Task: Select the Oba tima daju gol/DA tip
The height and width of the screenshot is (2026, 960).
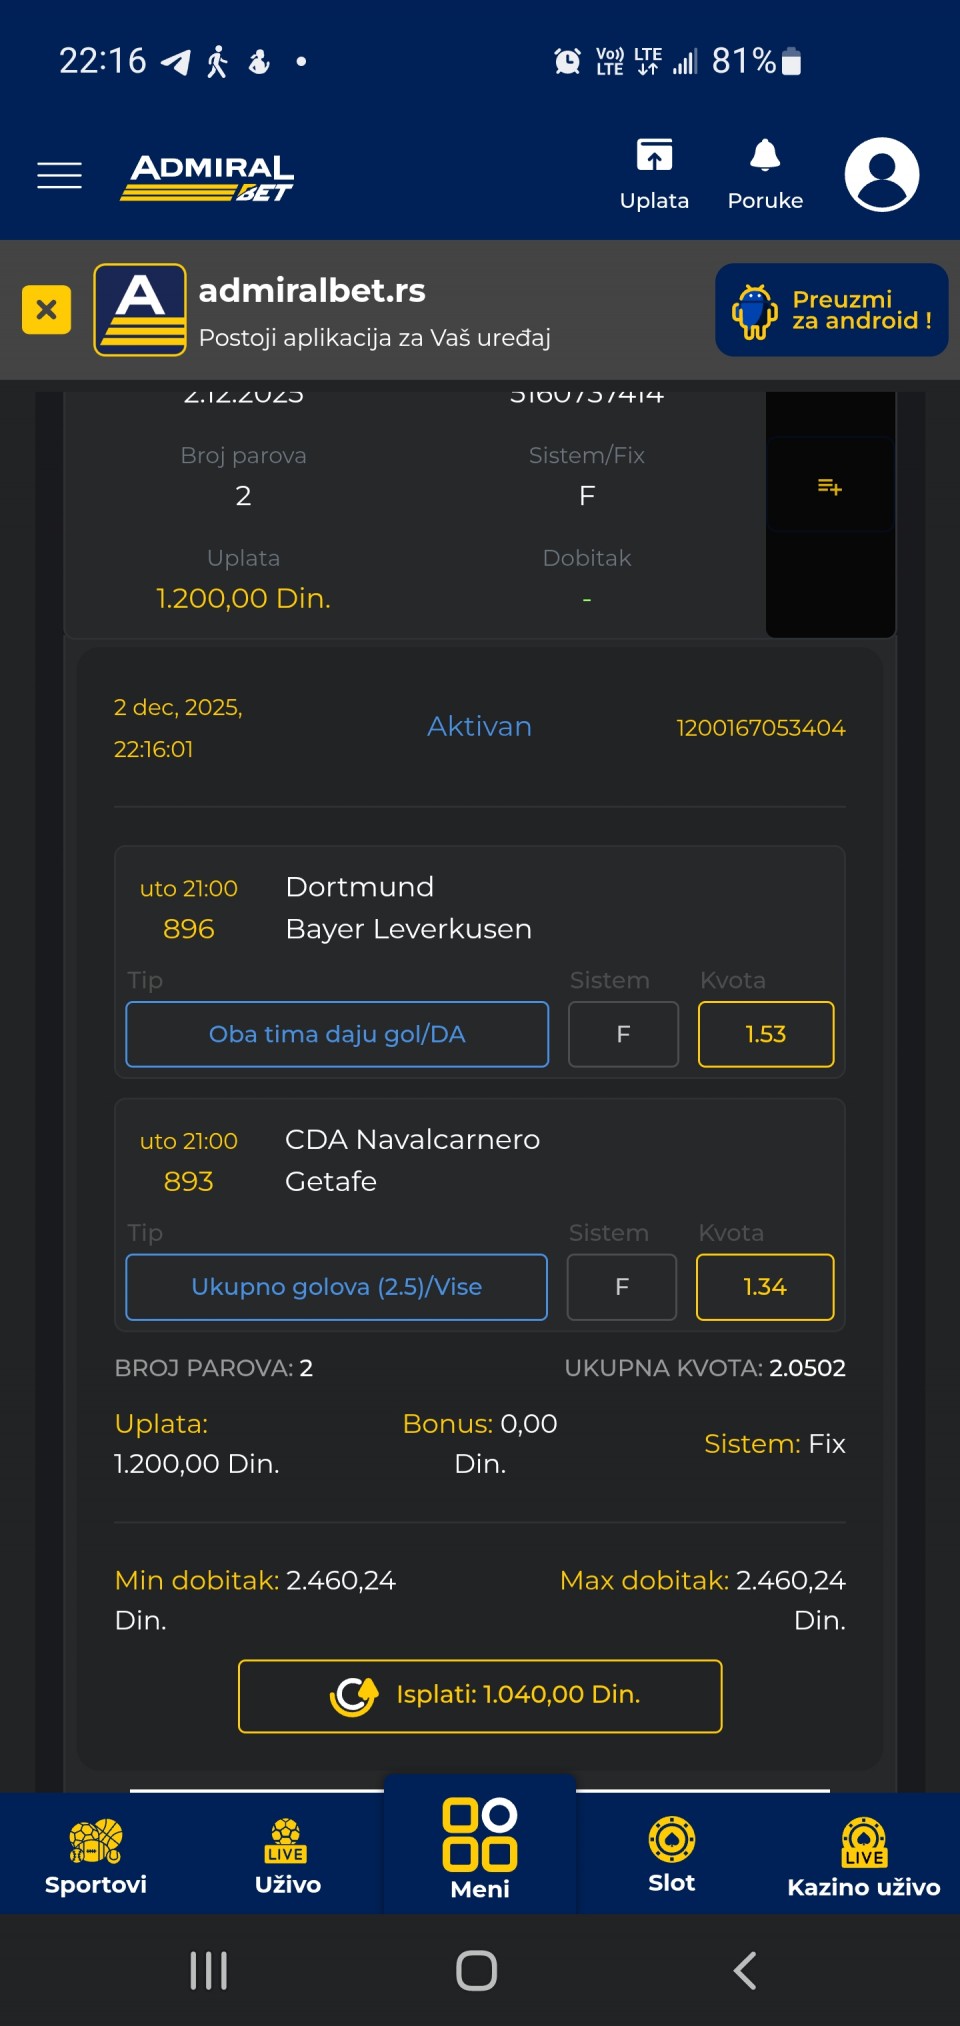Action: coord(337,1034)
